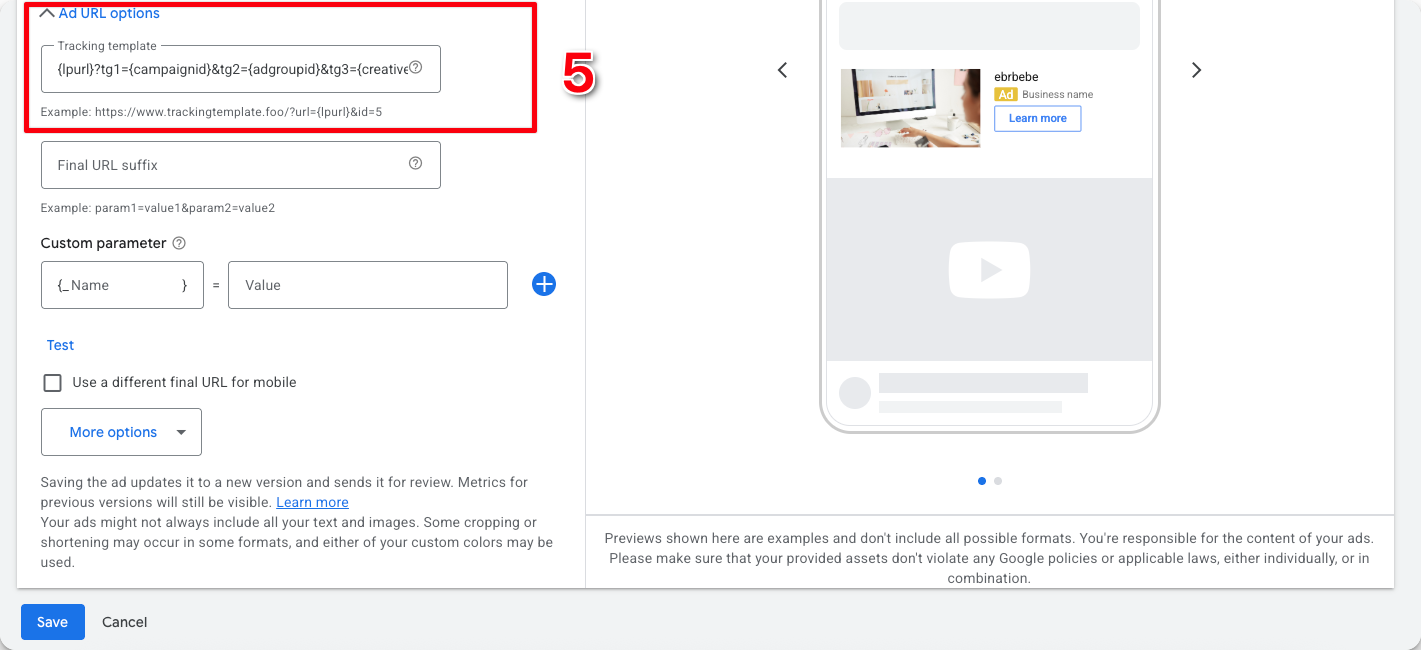This screenshot has width=1421, height=650.
Task: Collapse the Ad URL options section
Action: (99, 13)
